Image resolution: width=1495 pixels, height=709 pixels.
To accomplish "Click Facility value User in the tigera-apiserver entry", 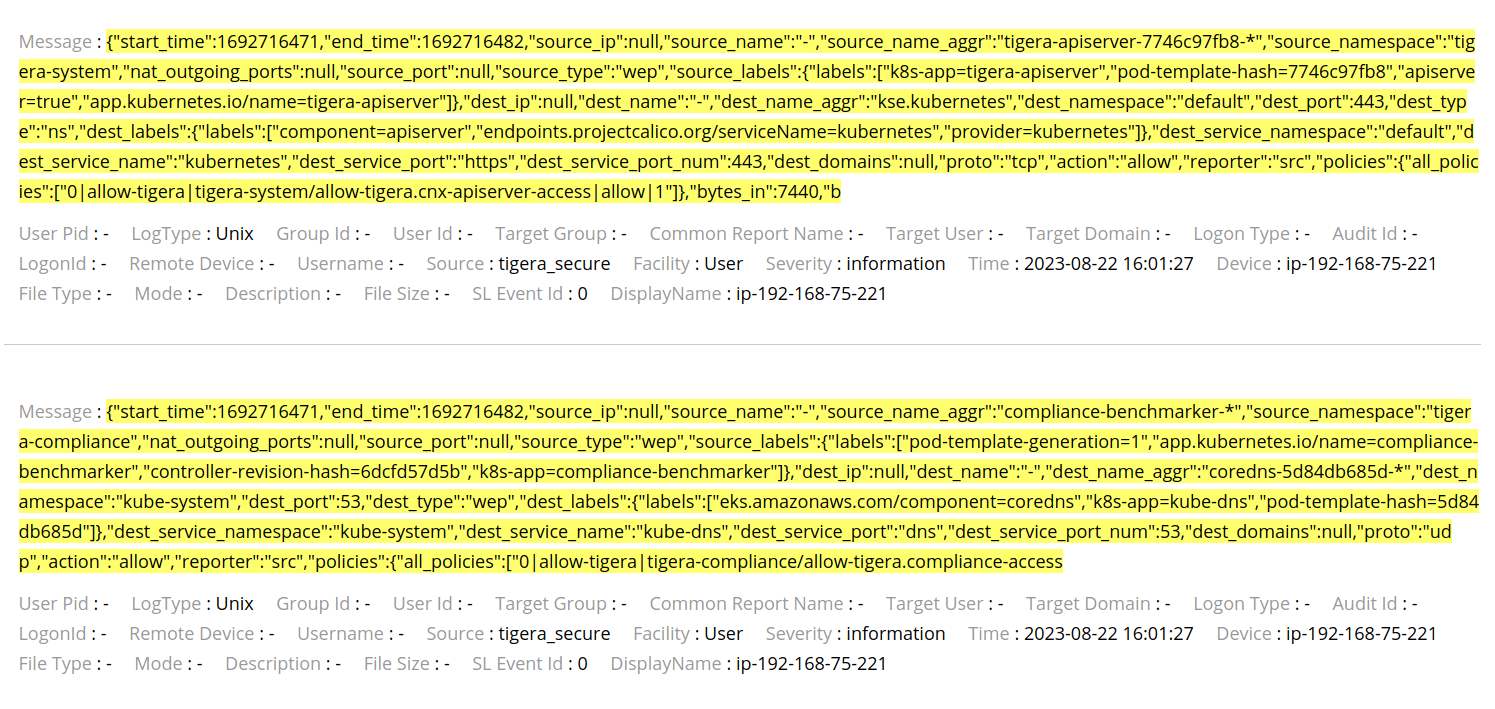I will point(724,264).
